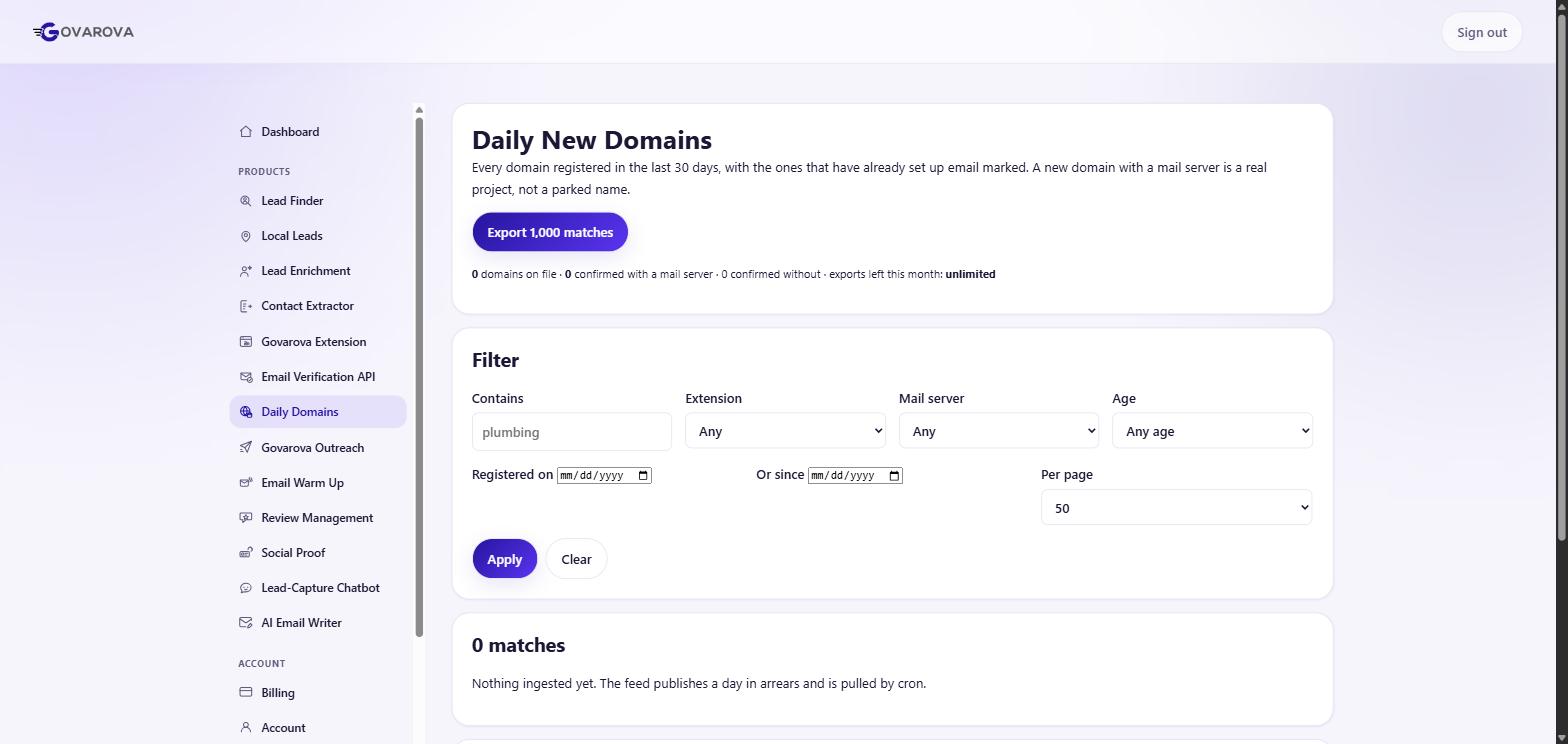Click the Or since date field
The height and width of the screenshot is (744, 1568).
coord(855,475)
